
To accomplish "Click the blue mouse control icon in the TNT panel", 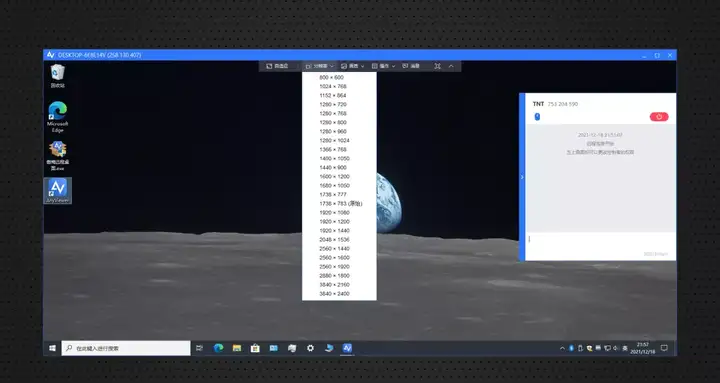I will [537, 117].
